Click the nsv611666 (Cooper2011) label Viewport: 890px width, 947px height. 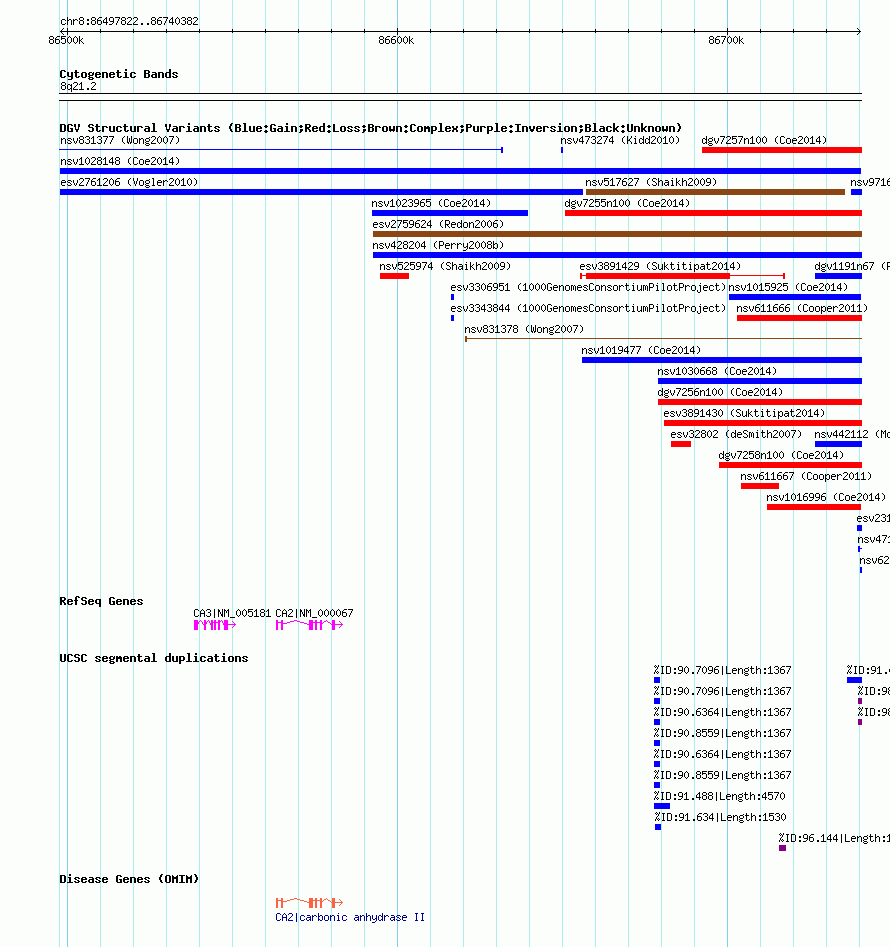(802, 309)
